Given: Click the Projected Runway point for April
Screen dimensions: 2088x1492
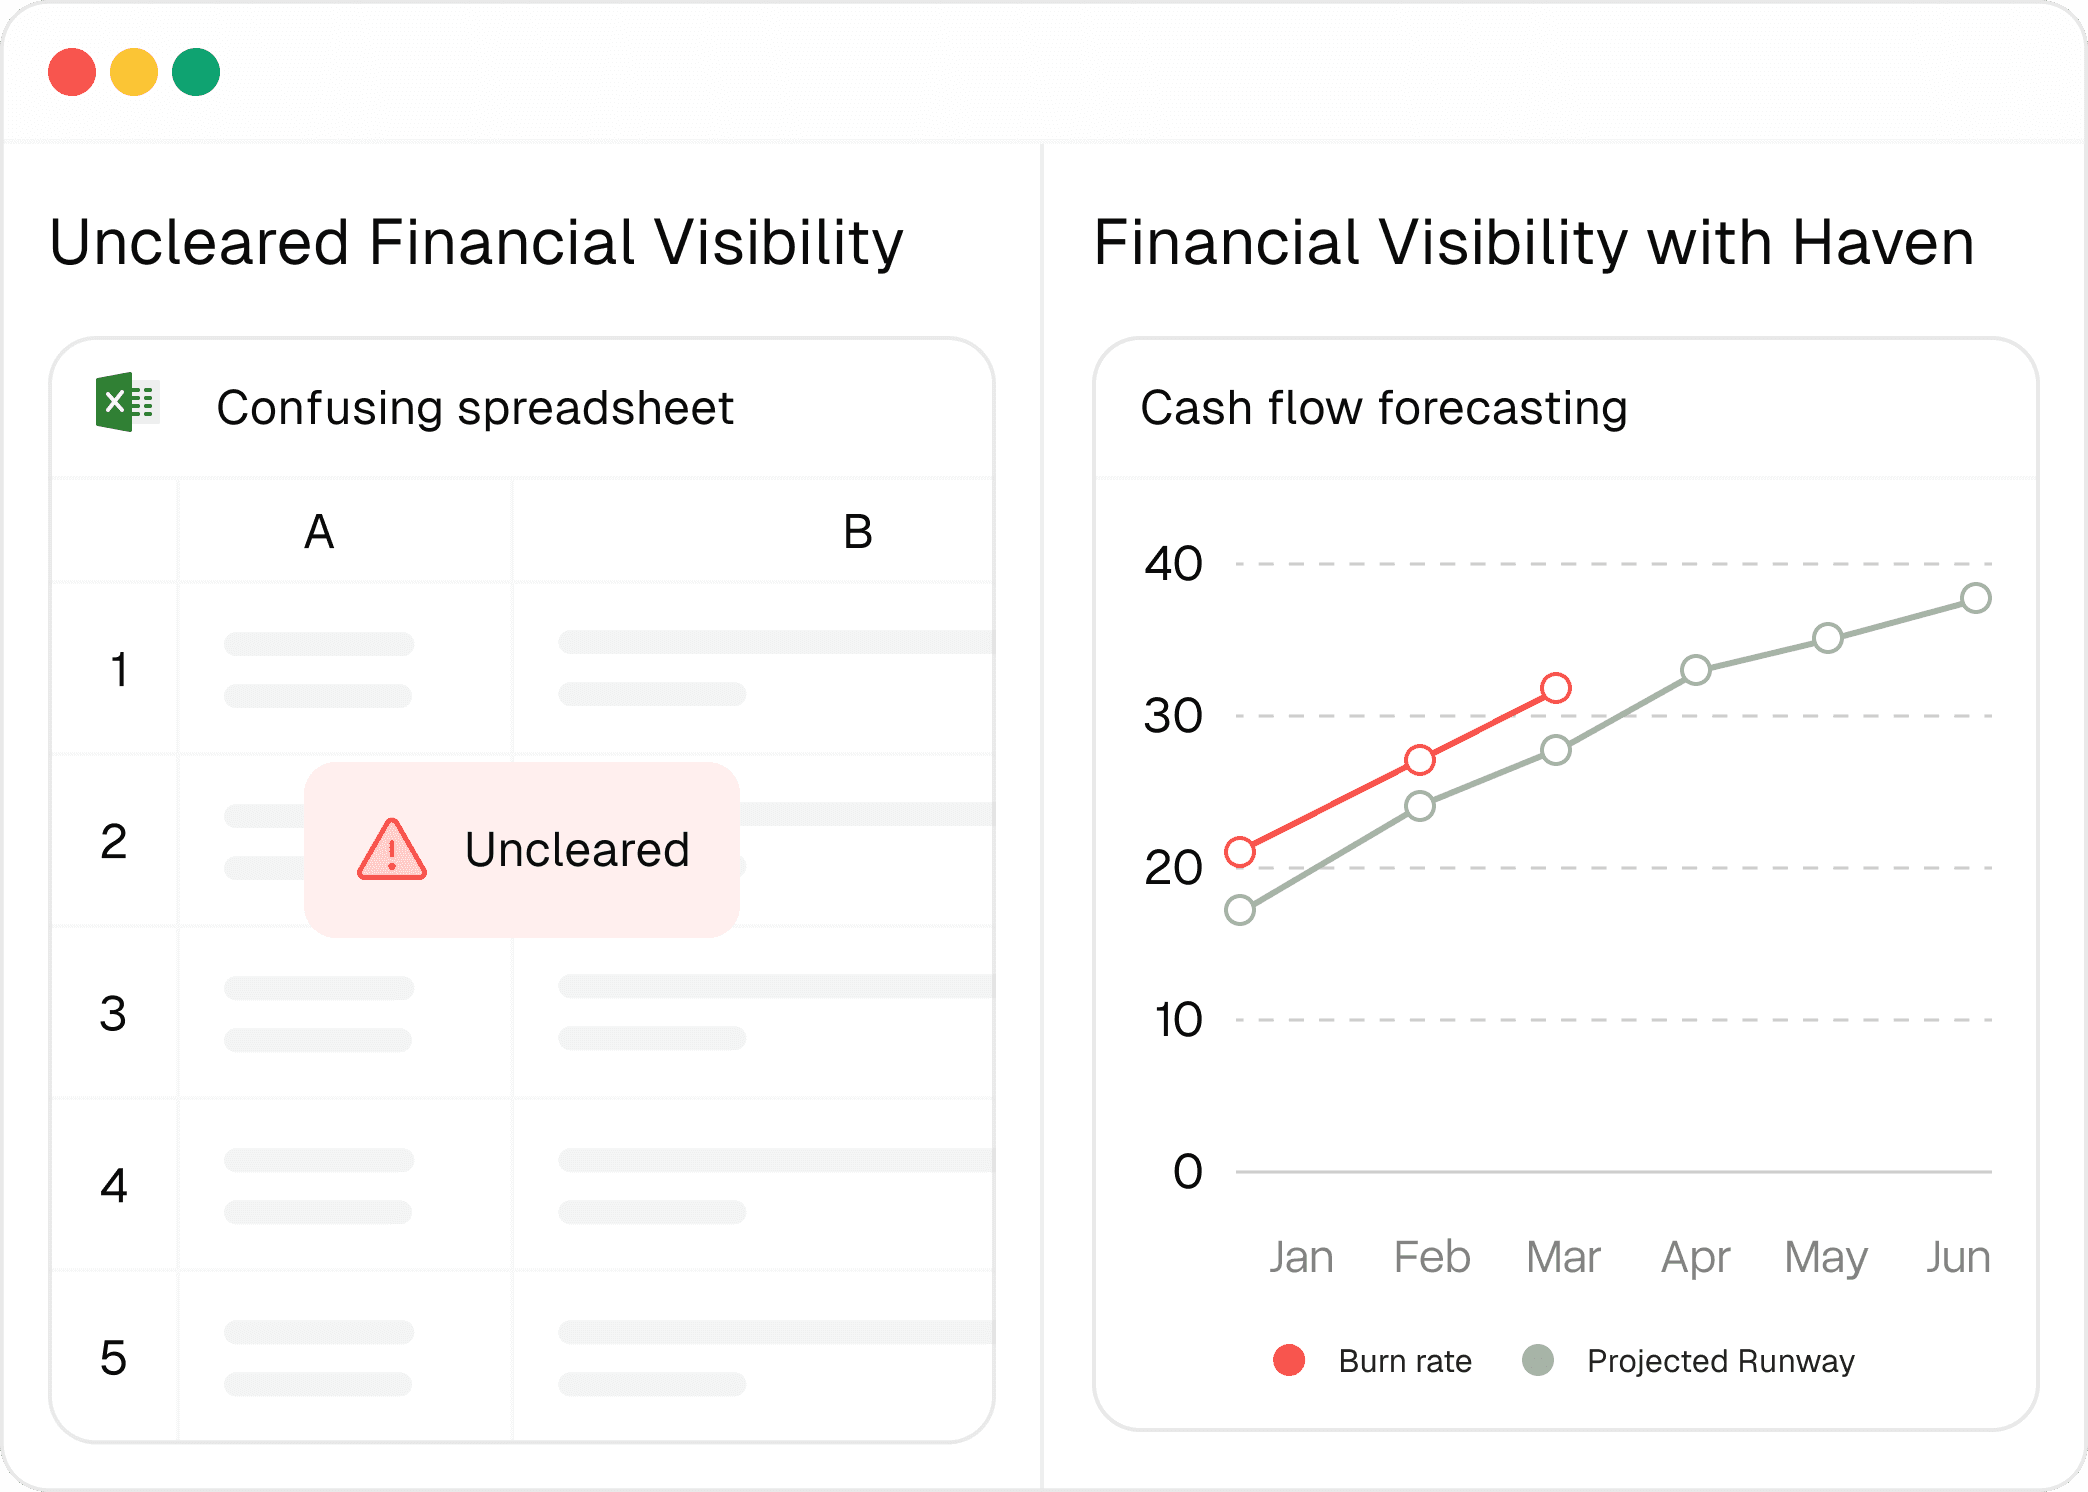Looking at the screenshot, I should tap(1696, 670).
